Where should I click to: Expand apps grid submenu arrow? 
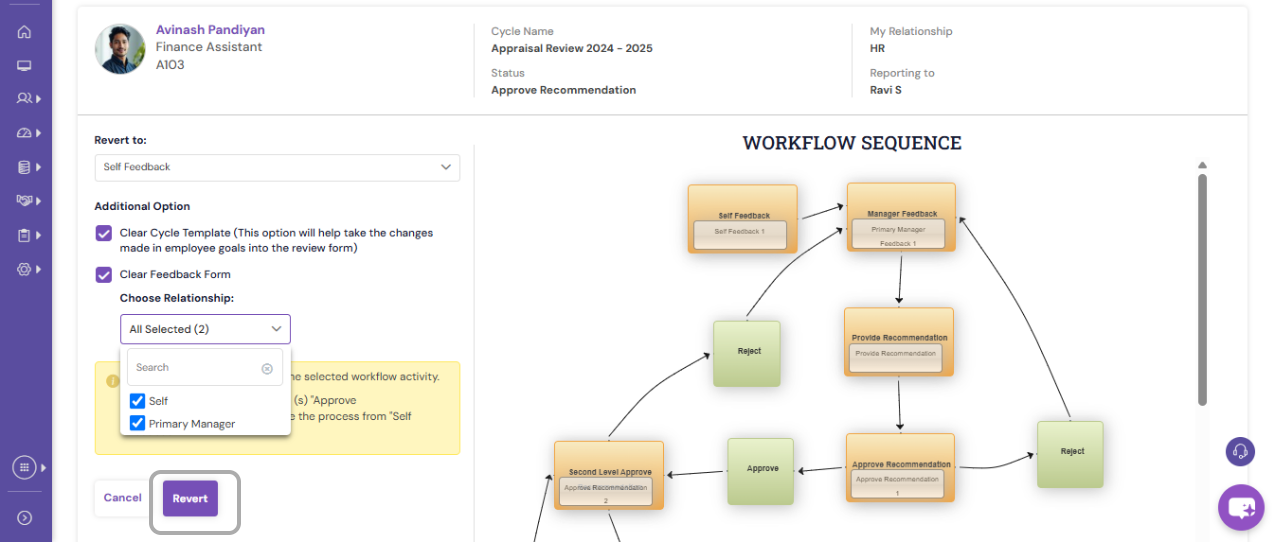43,467
